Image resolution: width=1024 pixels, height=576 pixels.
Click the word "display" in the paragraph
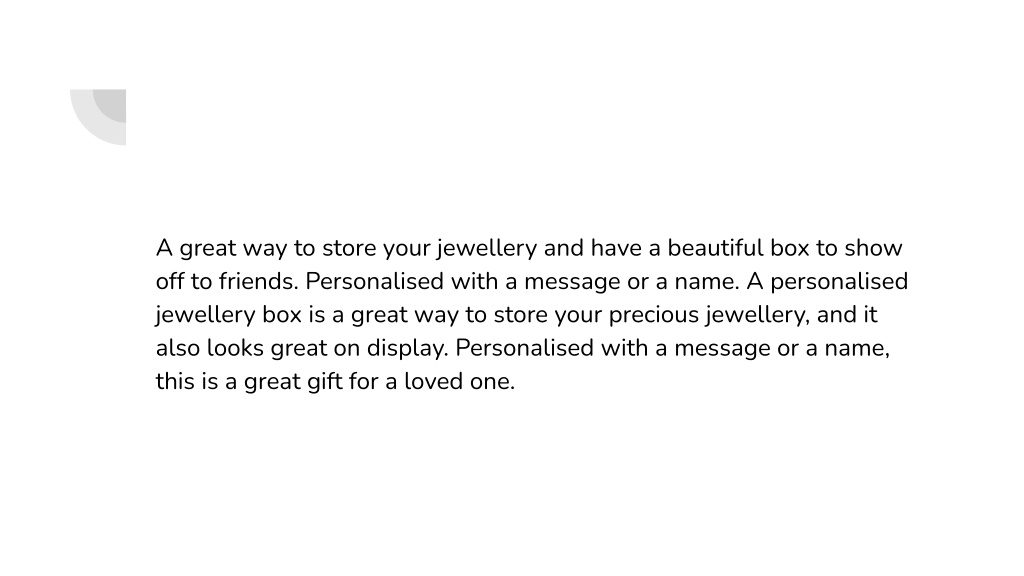click(x=406, y=349)
